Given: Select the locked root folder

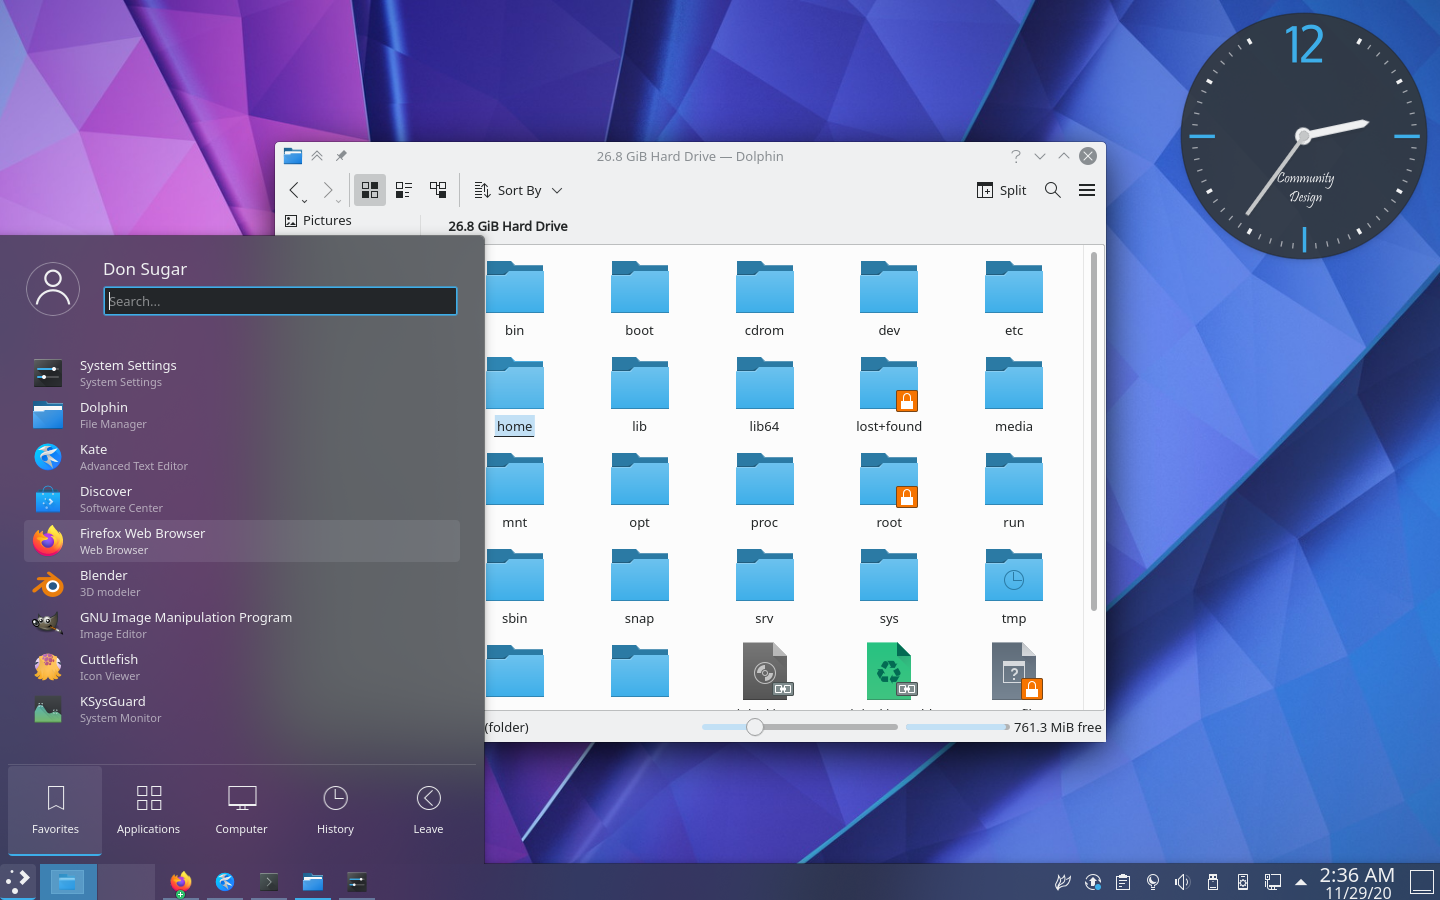Looking at the screenshot, I should coord(889,491).
